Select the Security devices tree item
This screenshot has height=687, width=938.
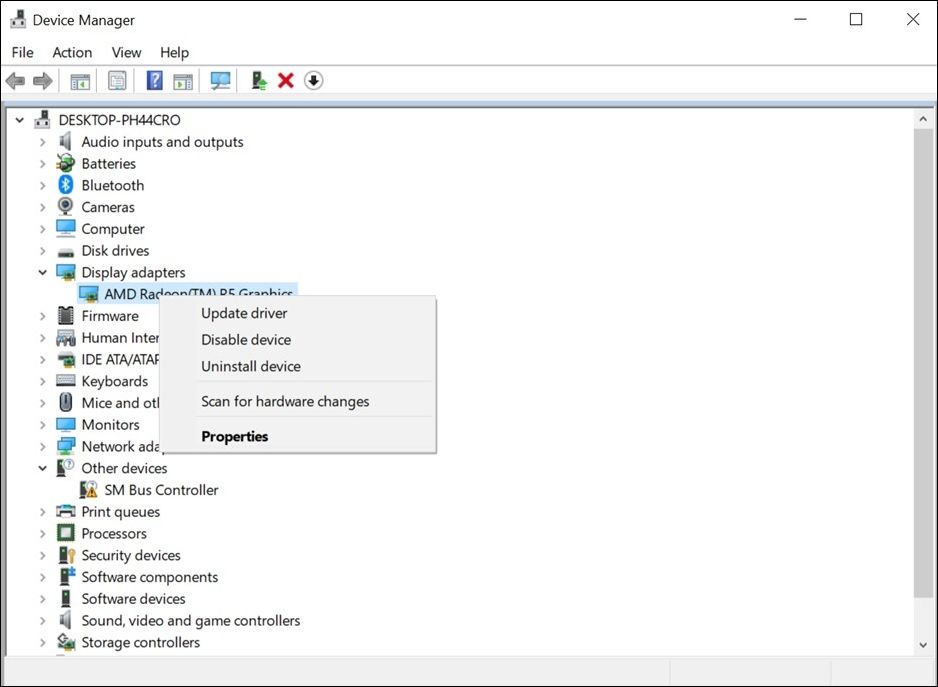point(131,556)
